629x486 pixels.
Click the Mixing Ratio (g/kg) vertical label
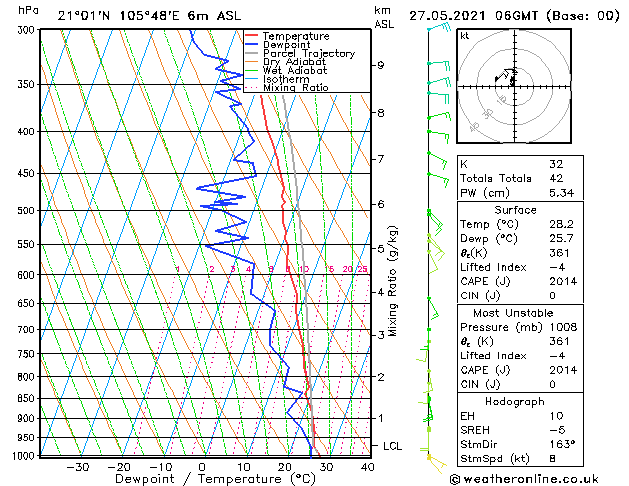click(392, 281)
